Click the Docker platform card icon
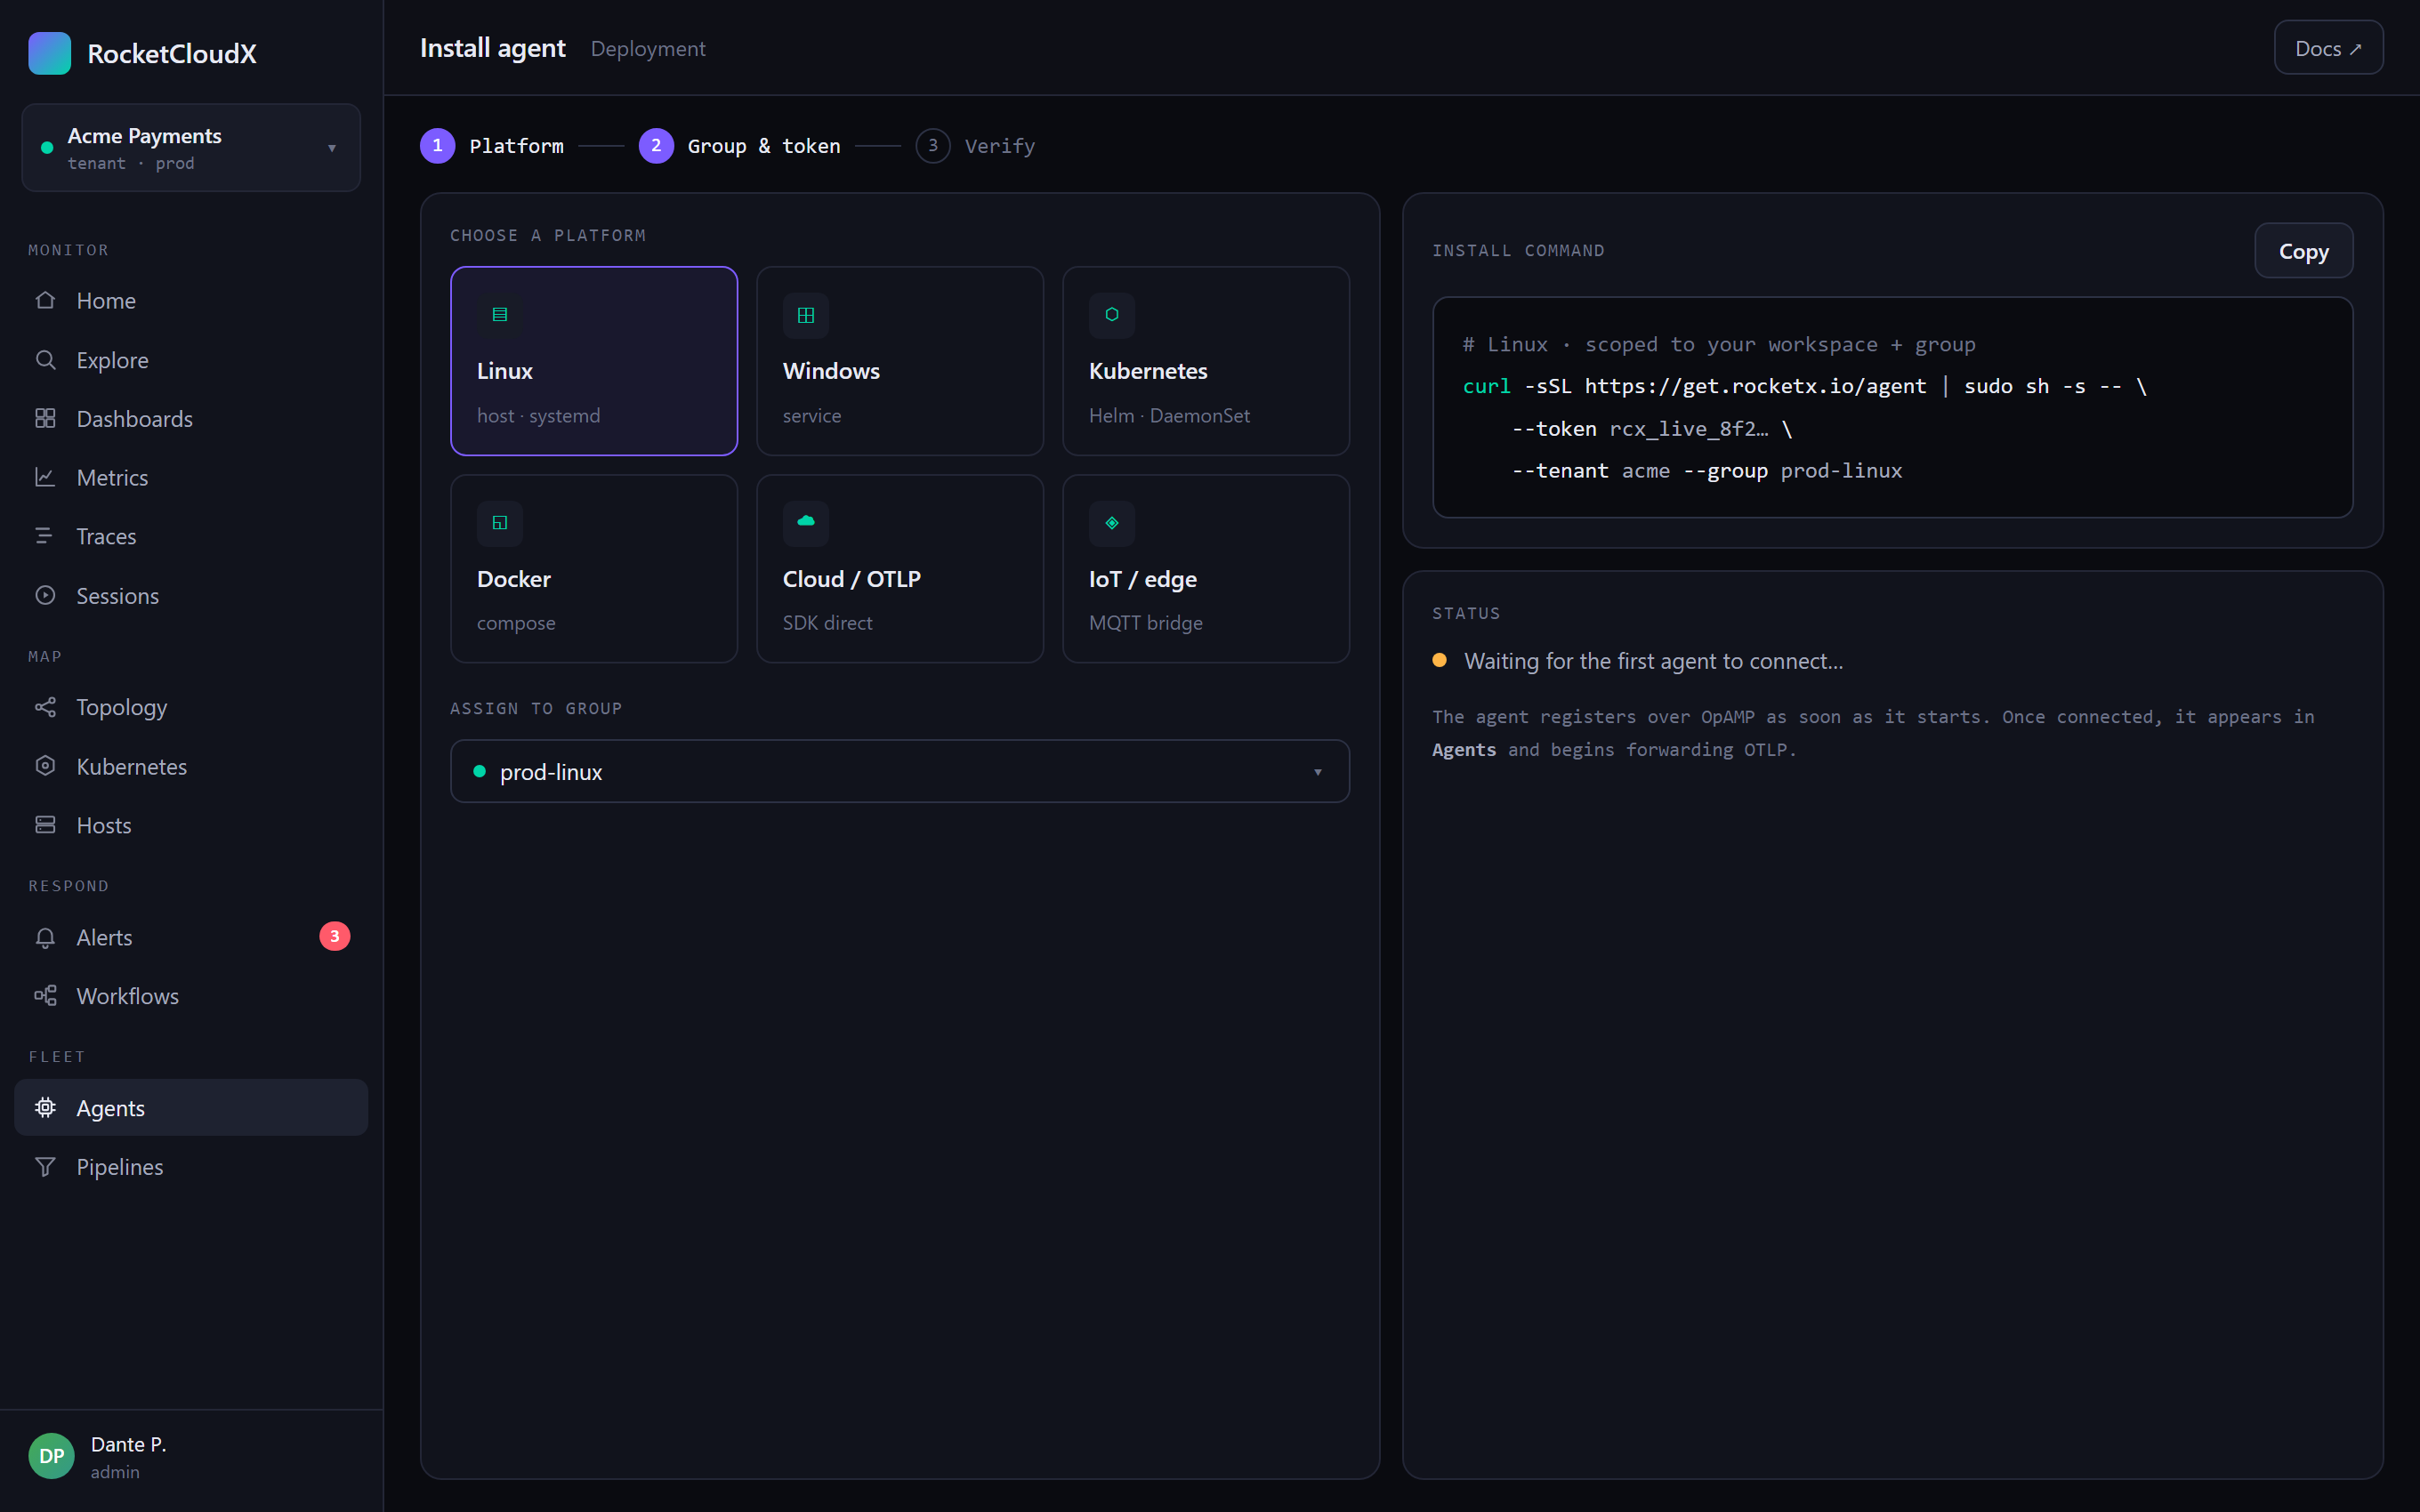 click(500, 523)
